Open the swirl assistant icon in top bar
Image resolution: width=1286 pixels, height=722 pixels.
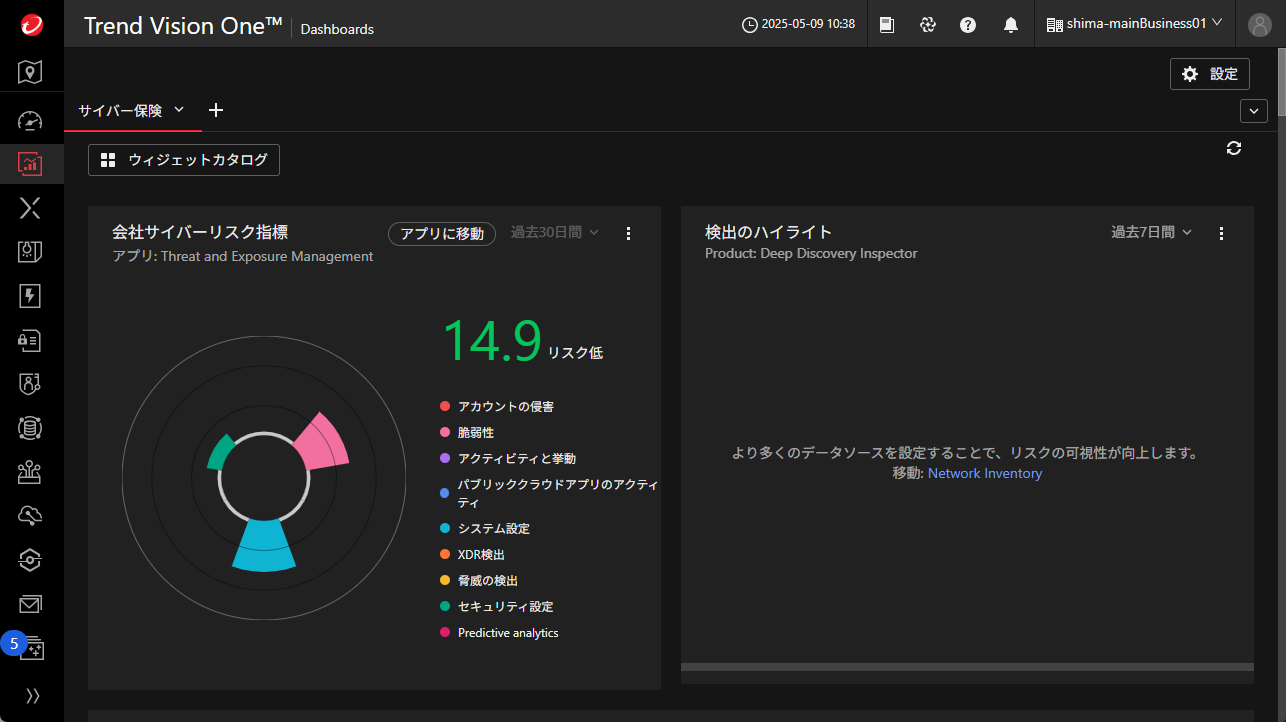click(928, 24)
